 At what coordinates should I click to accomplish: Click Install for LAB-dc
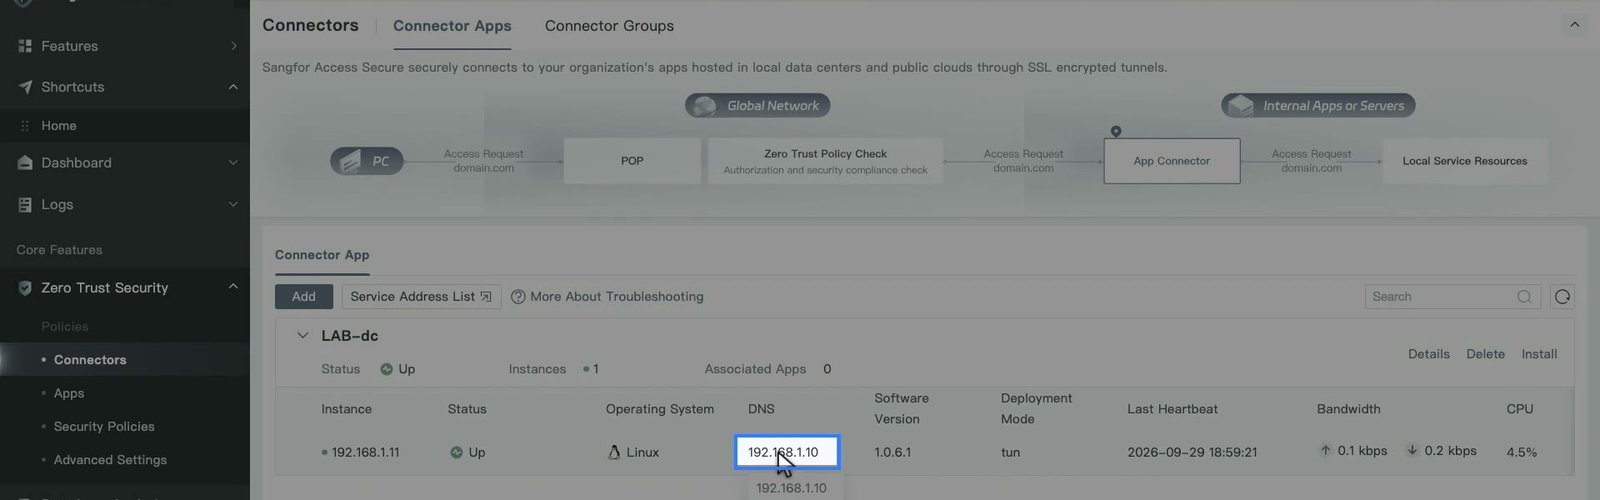[1539, 354]
